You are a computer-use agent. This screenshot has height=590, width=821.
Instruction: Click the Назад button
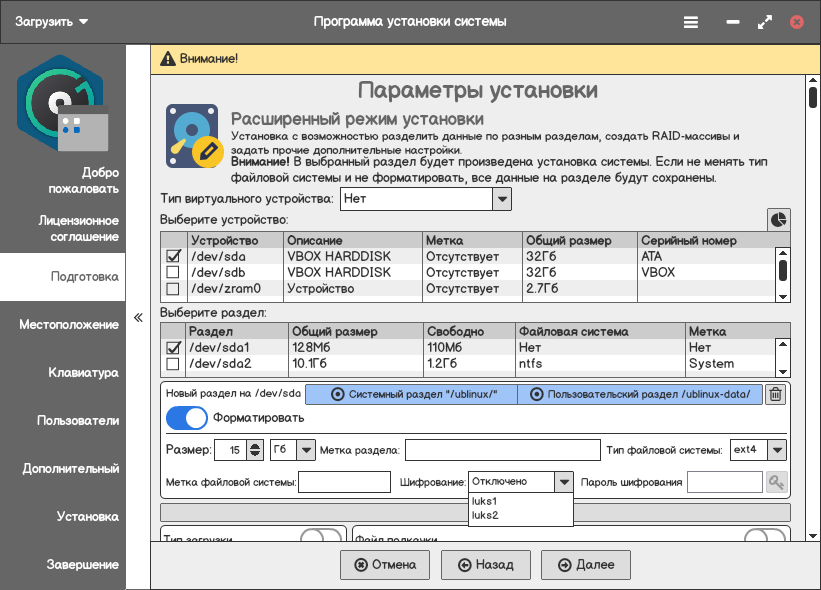(x=486, y=565)
